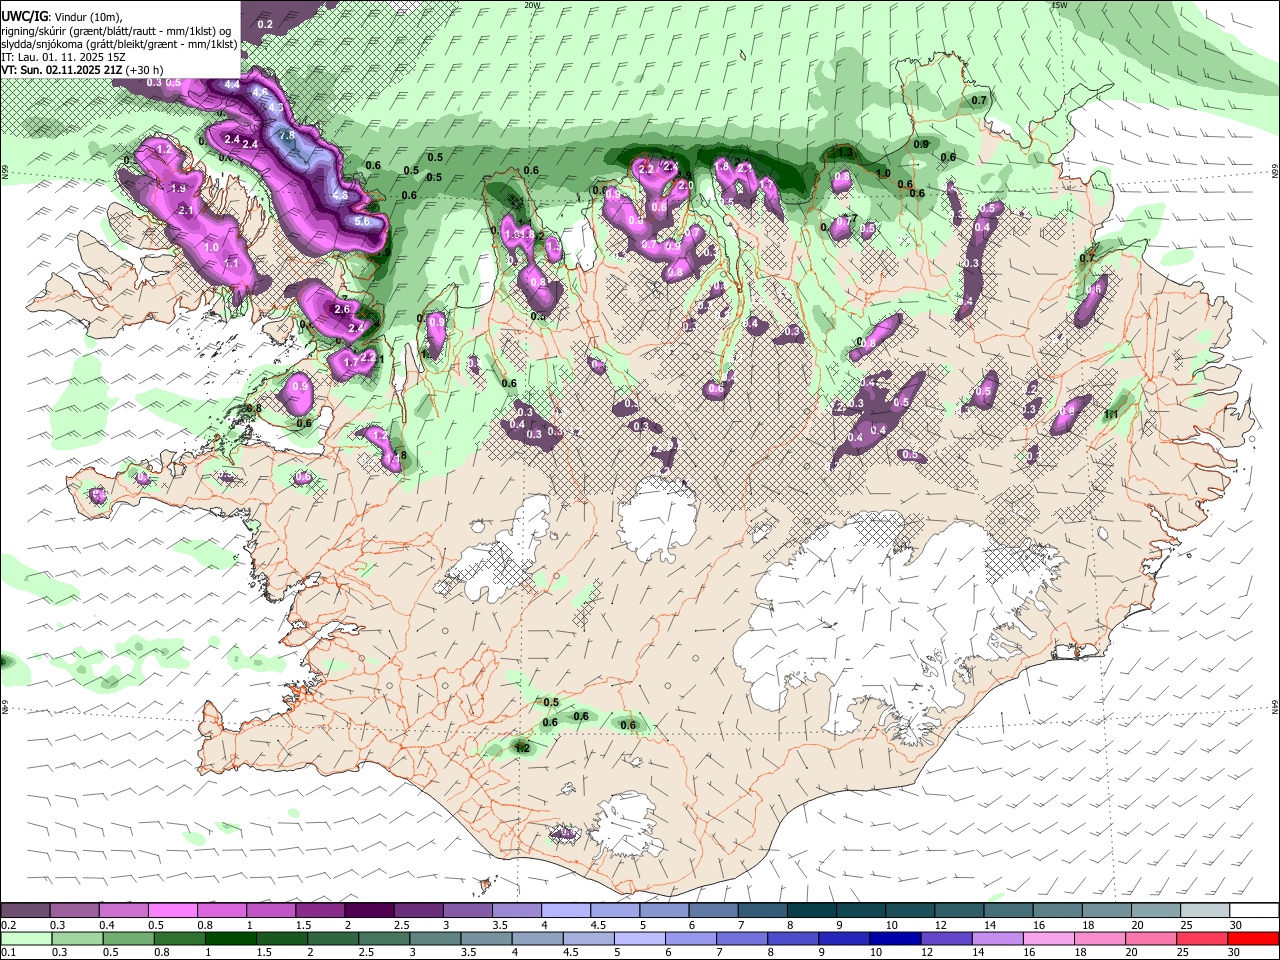Select the light violet 14–16 lower legend swatch
This screenshot has width=1280, height=960.
pyautogui.click(x=996, y=938)
